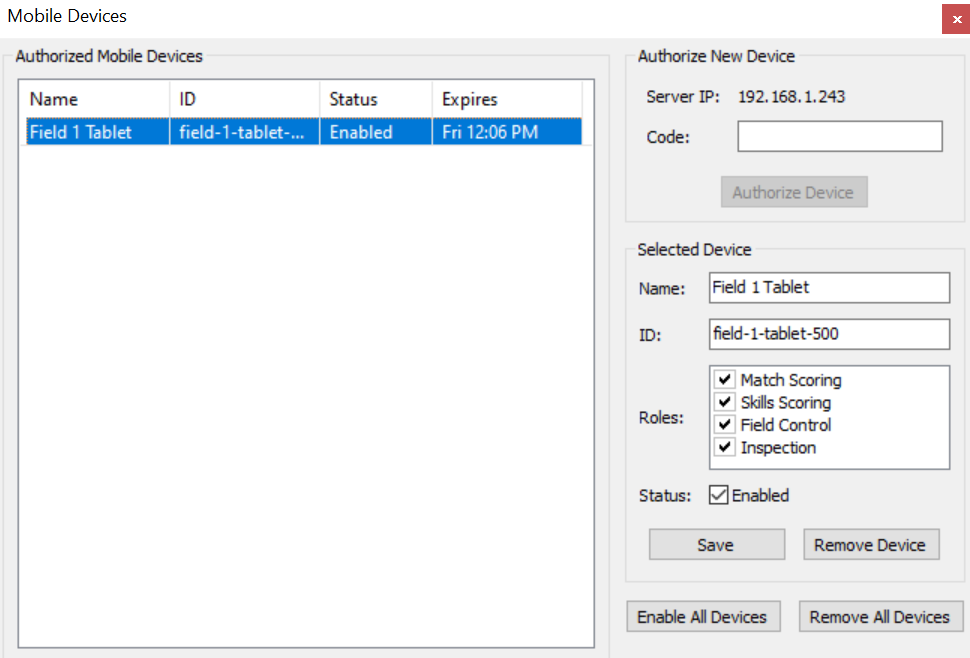
Task: Click the selected device Name field
Action: (x=828, y=287)
